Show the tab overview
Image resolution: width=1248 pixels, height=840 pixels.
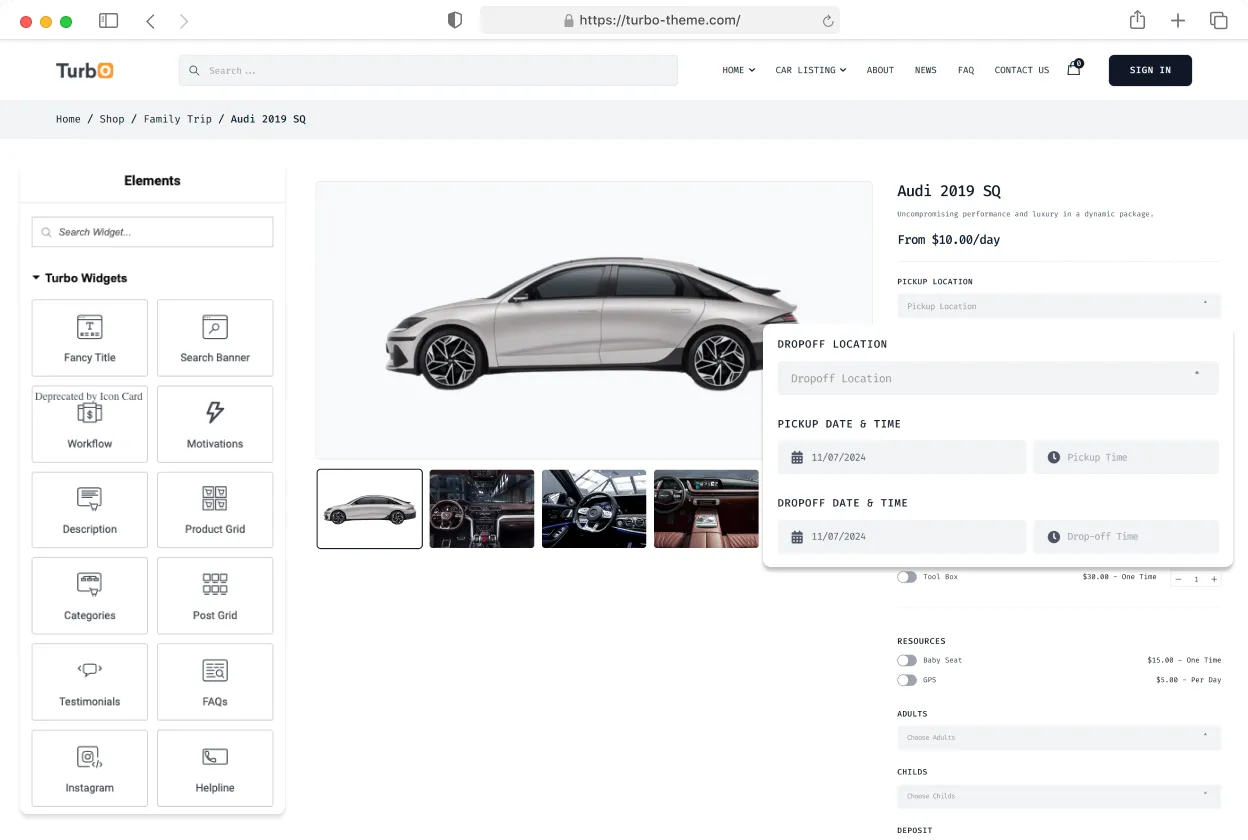(1219, 20)
